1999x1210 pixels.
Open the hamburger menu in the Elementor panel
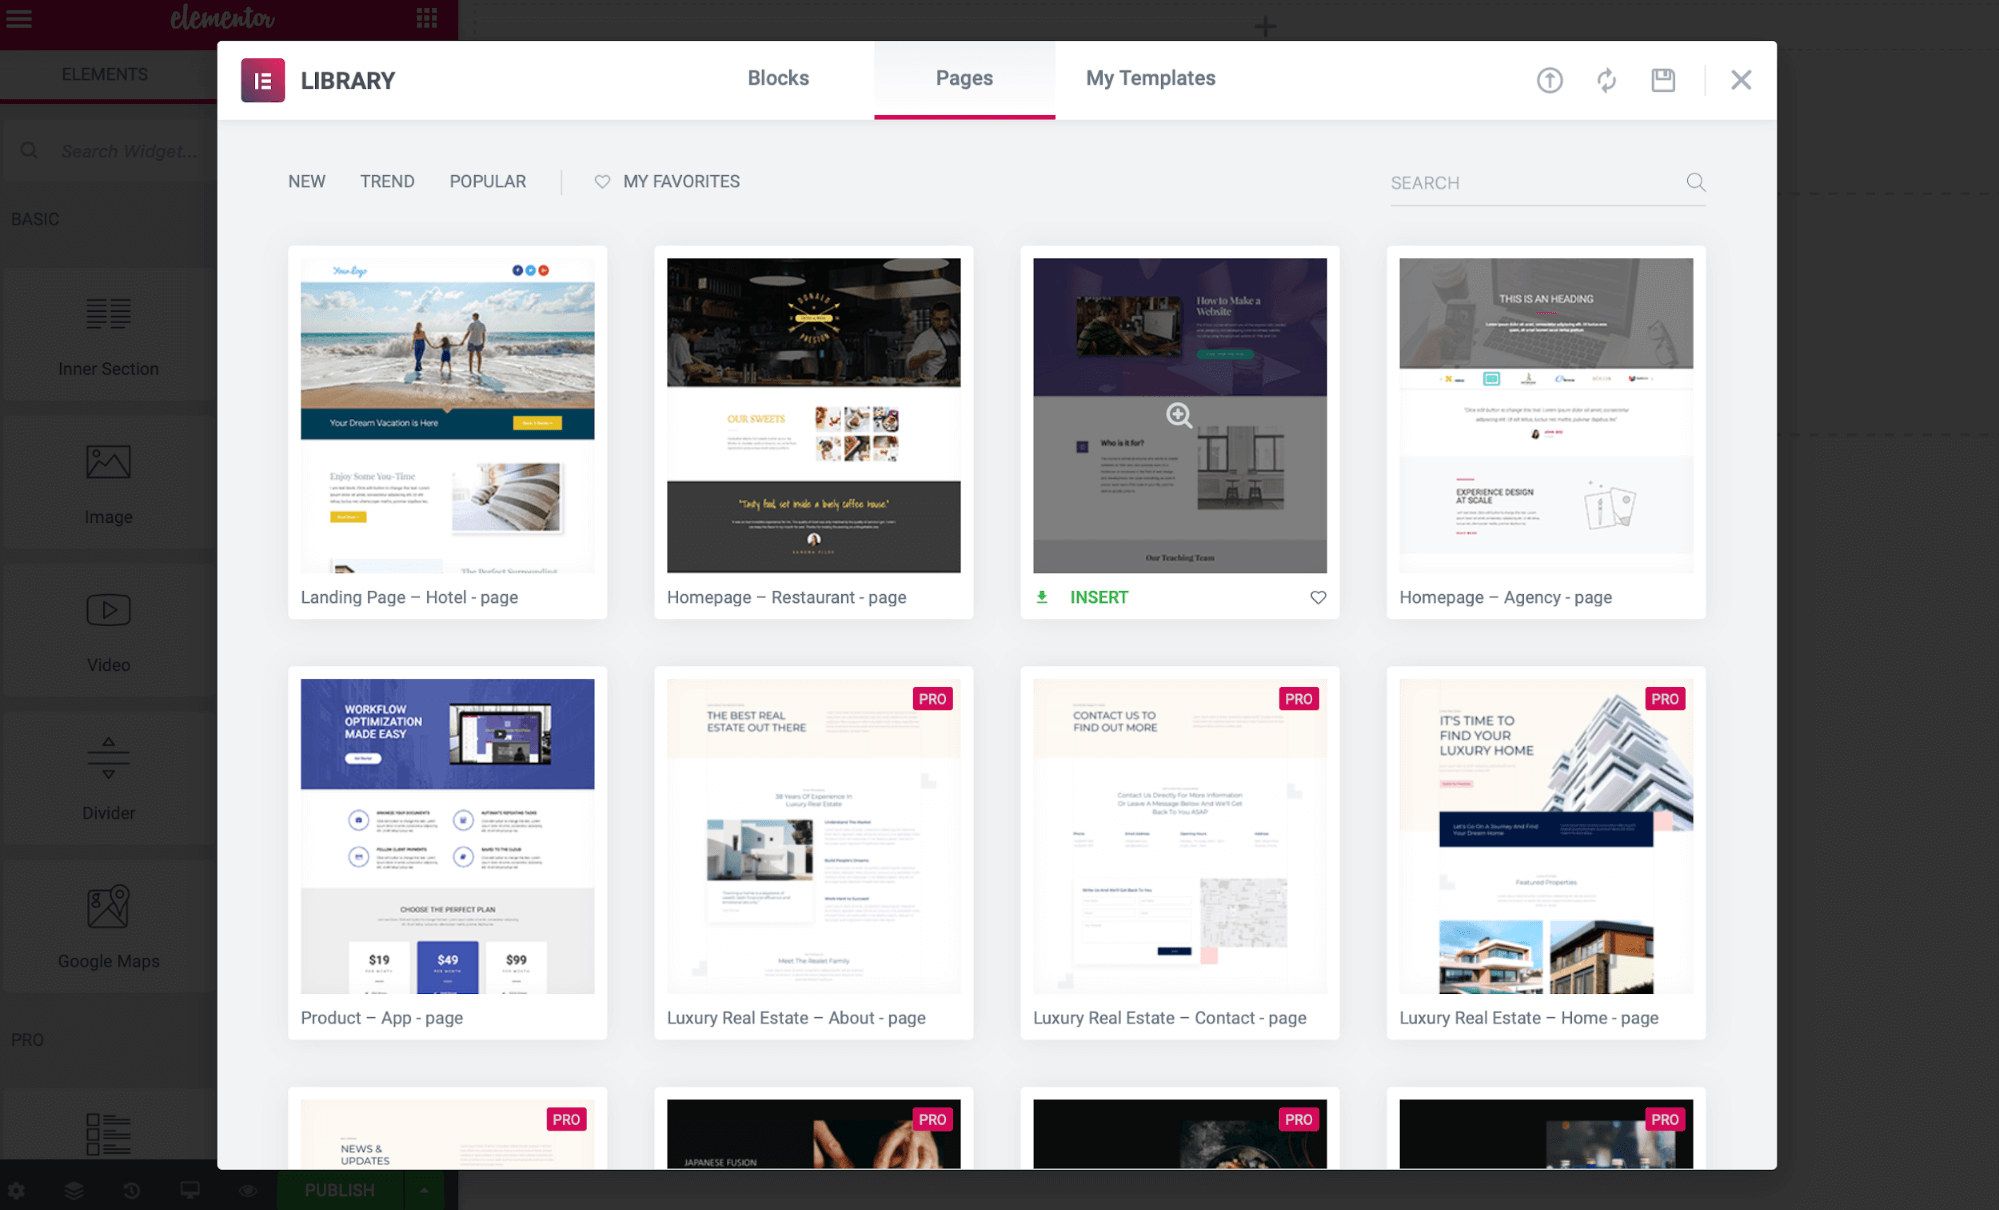(x=19, y=18)
